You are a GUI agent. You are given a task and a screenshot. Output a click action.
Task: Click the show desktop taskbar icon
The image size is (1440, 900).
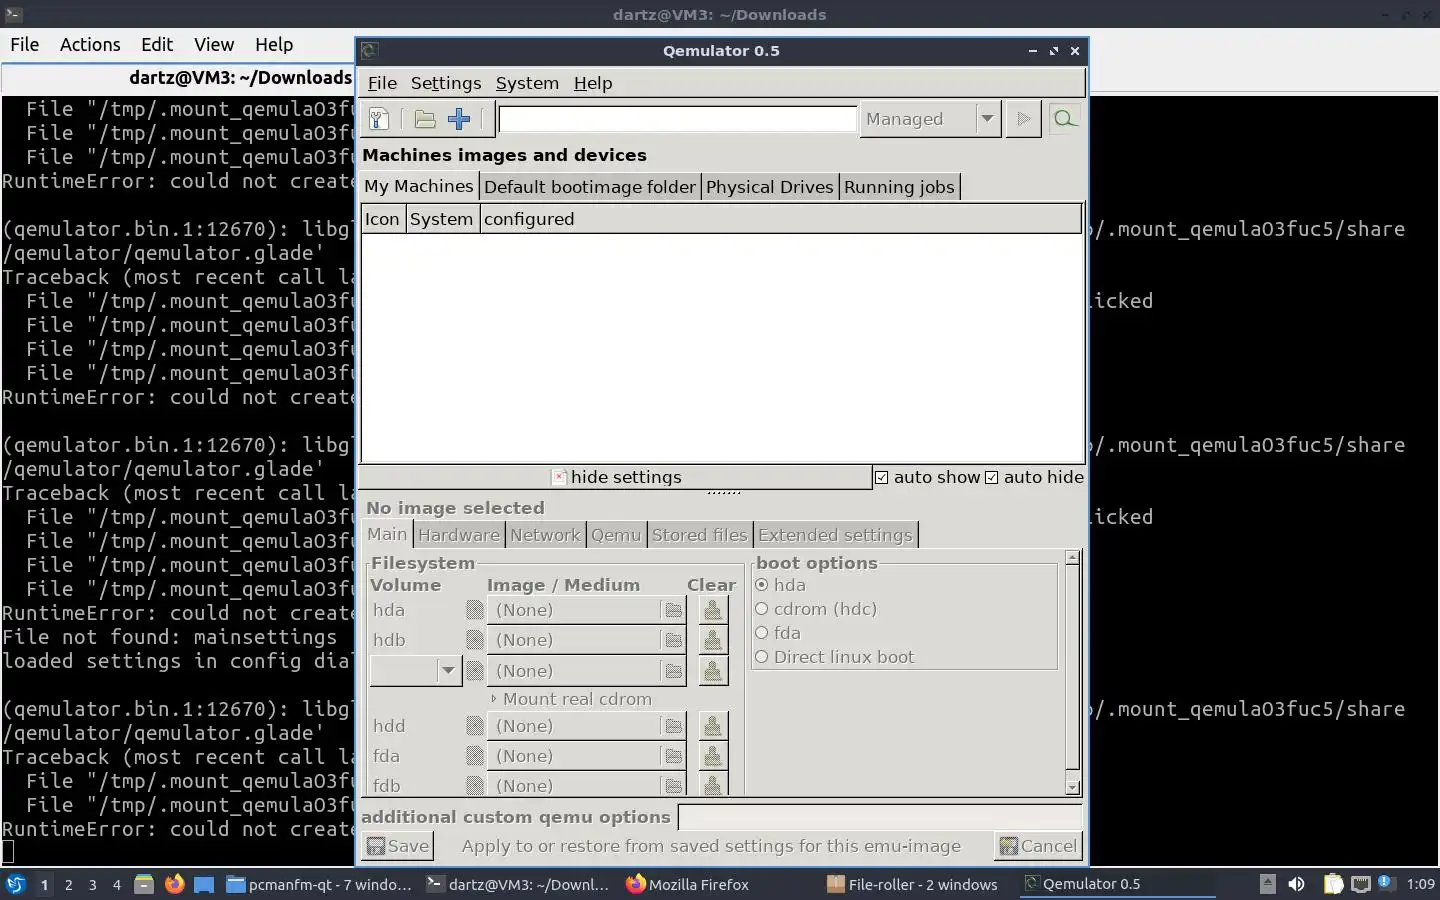[x=204, y=884]
